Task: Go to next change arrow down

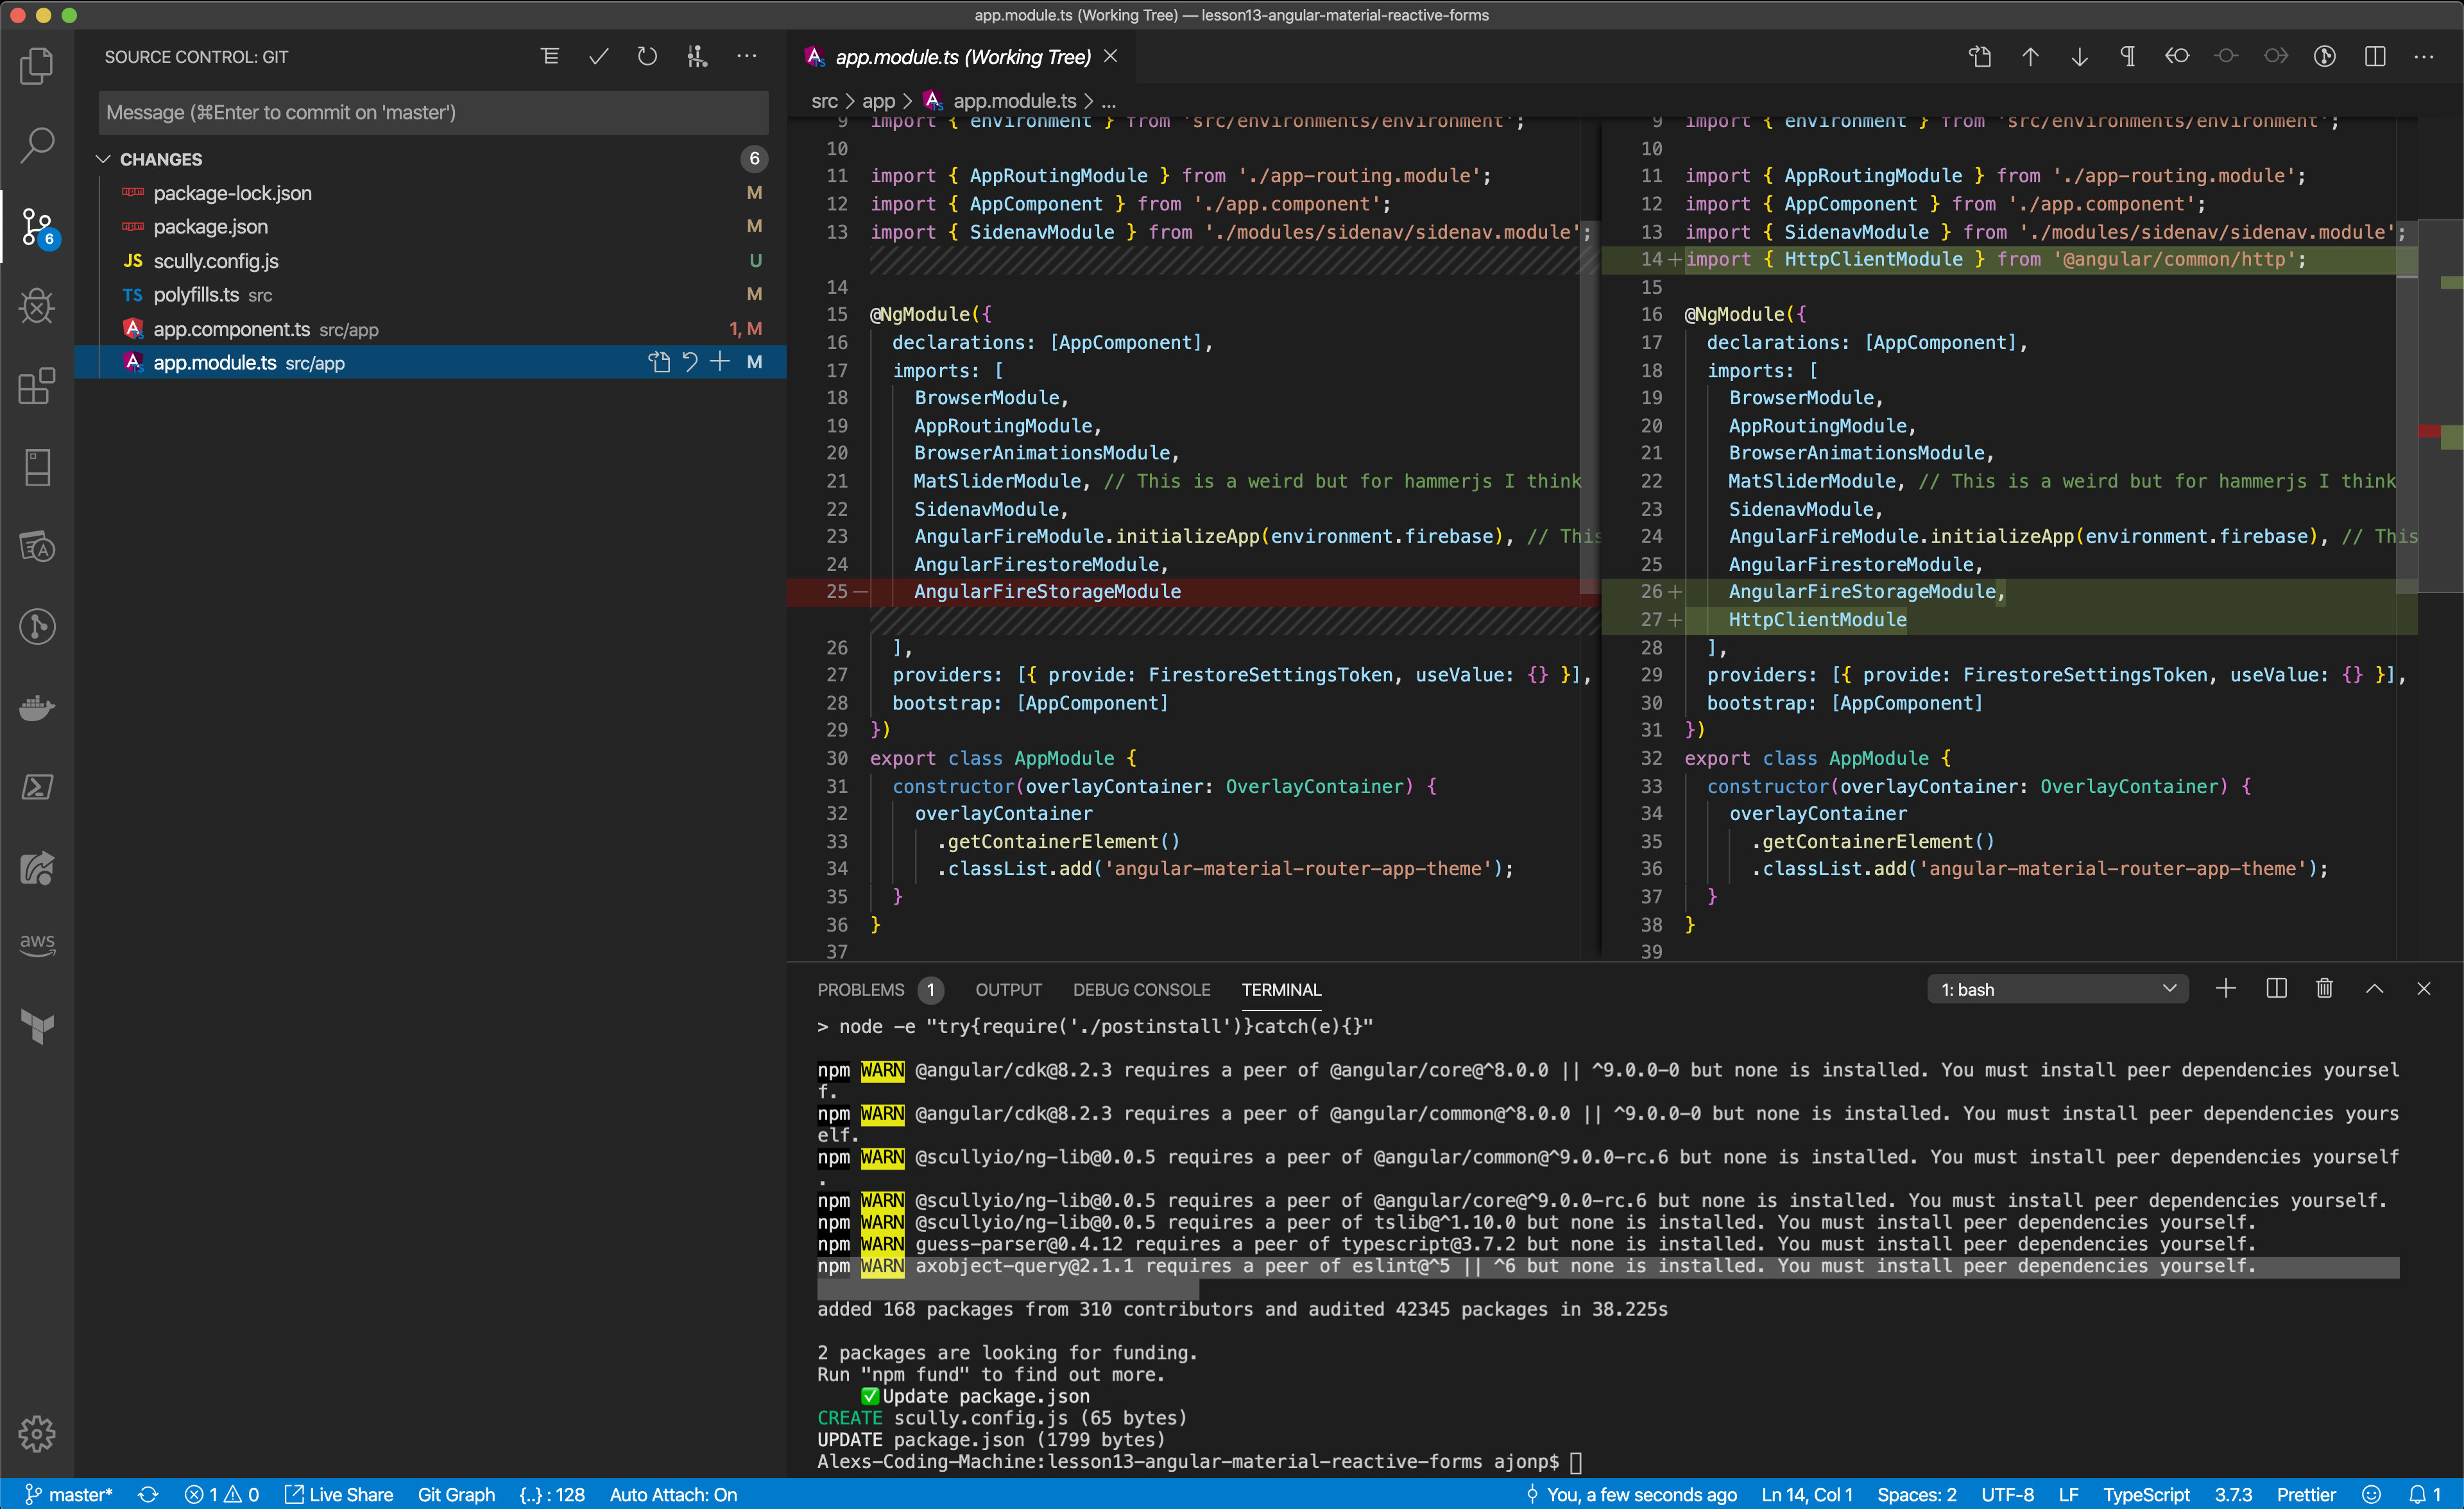Action: tap(2079, 57)
